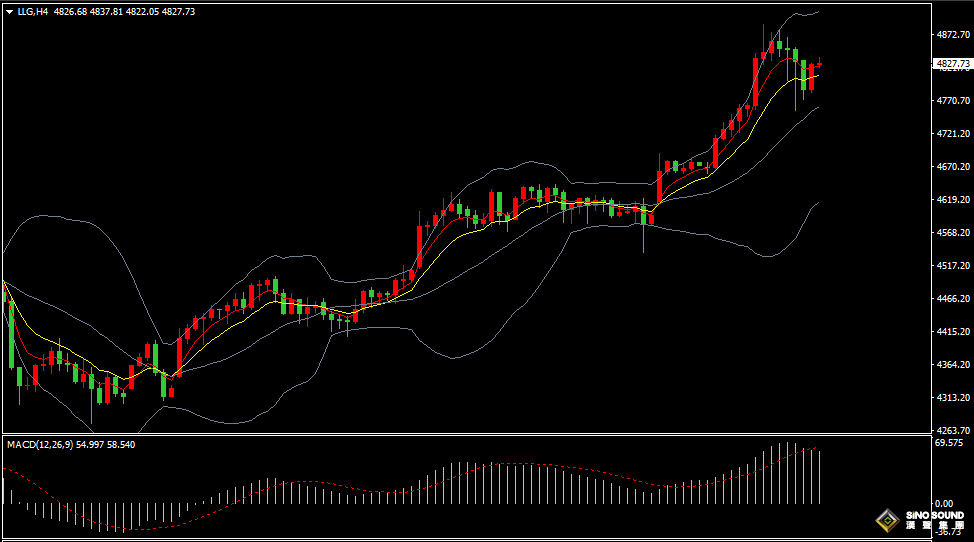Select the 4364.20 price scale value
The image size is (974, 542).
[953, 364]
